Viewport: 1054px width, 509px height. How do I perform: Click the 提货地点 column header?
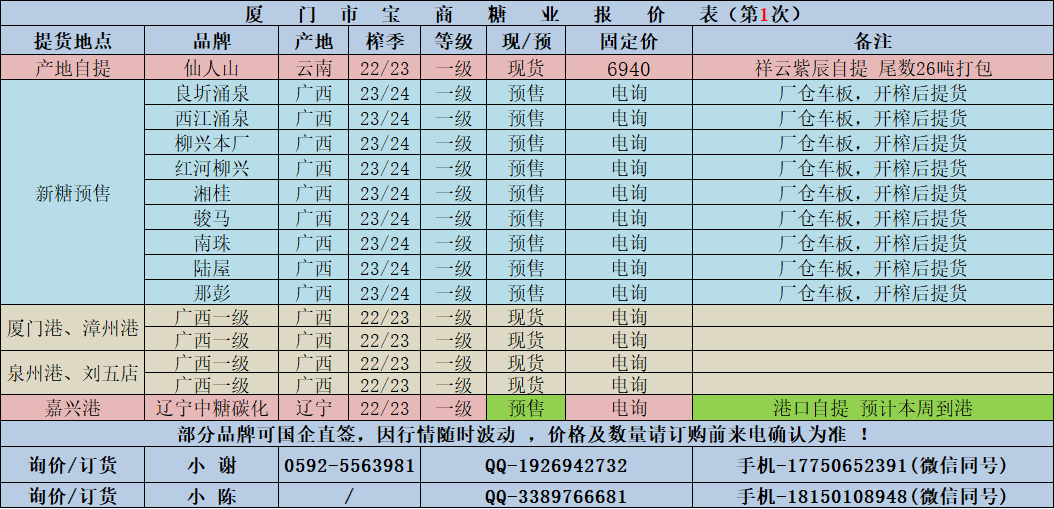pos(73,42)
